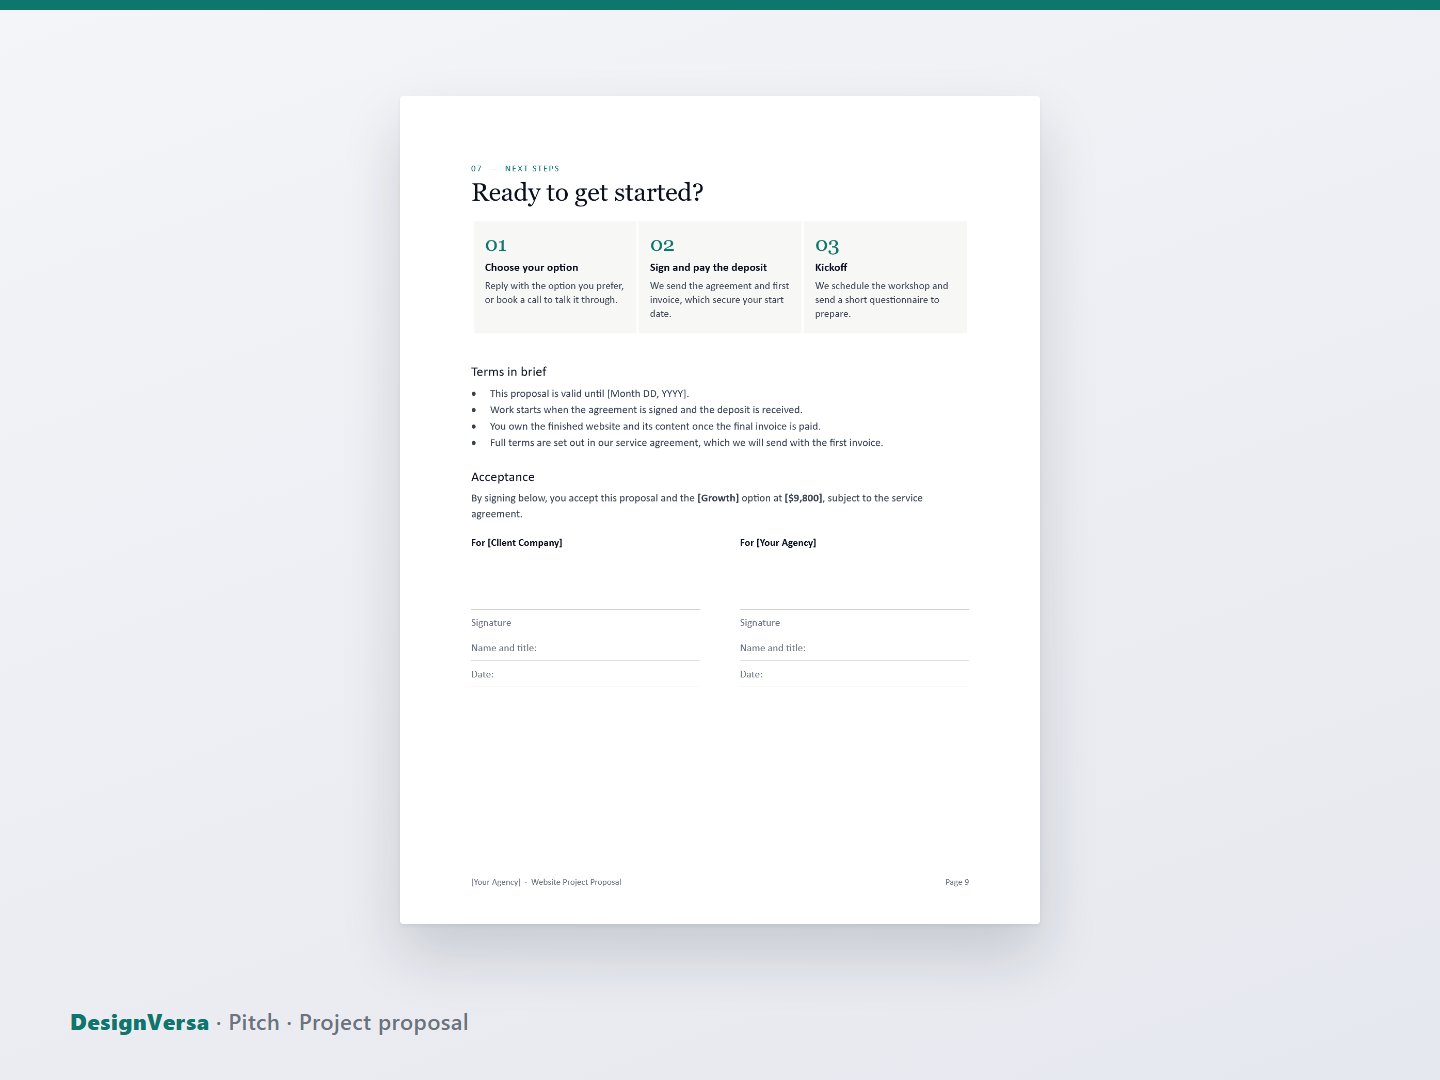Click the "For [Client Company]" label
Screen dimensions: 1440x1080
pos(517,543)
